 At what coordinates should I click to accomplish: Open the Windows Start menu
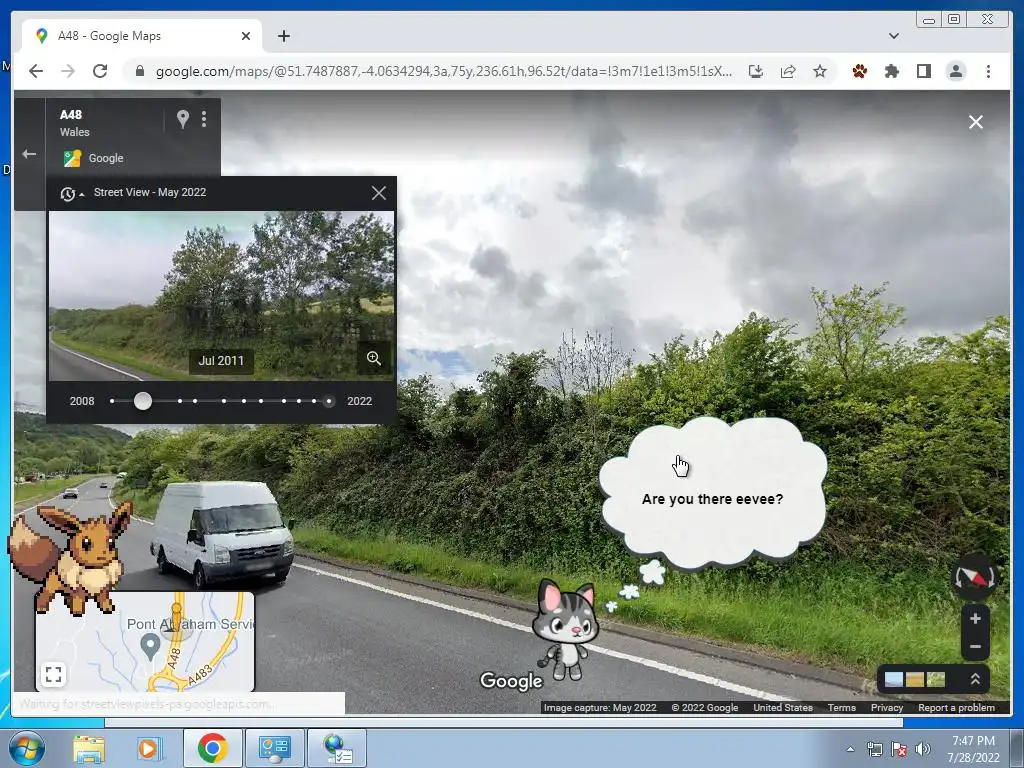tap(27, 748)
